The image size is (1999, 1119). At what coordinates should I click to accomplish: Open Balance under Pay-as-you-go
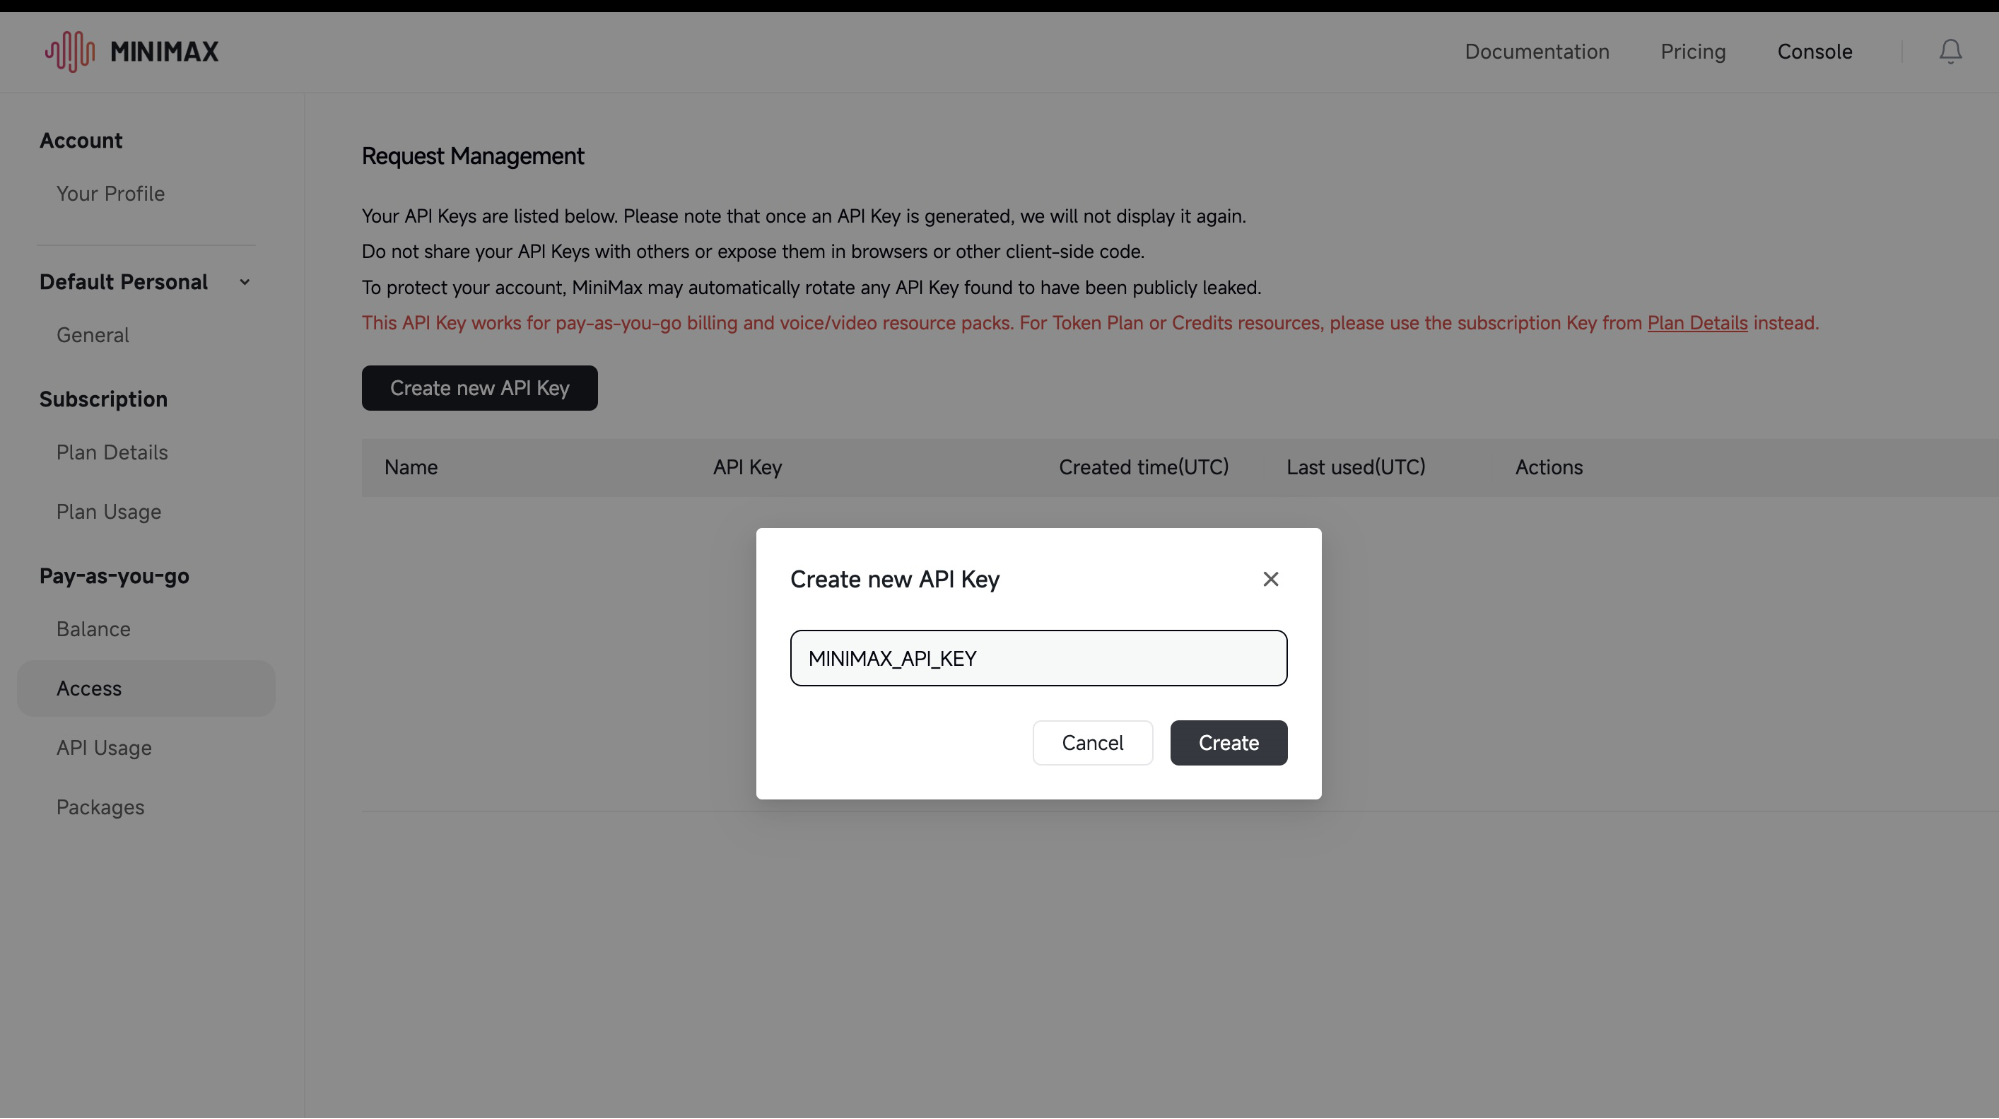(x=93, y=629)
